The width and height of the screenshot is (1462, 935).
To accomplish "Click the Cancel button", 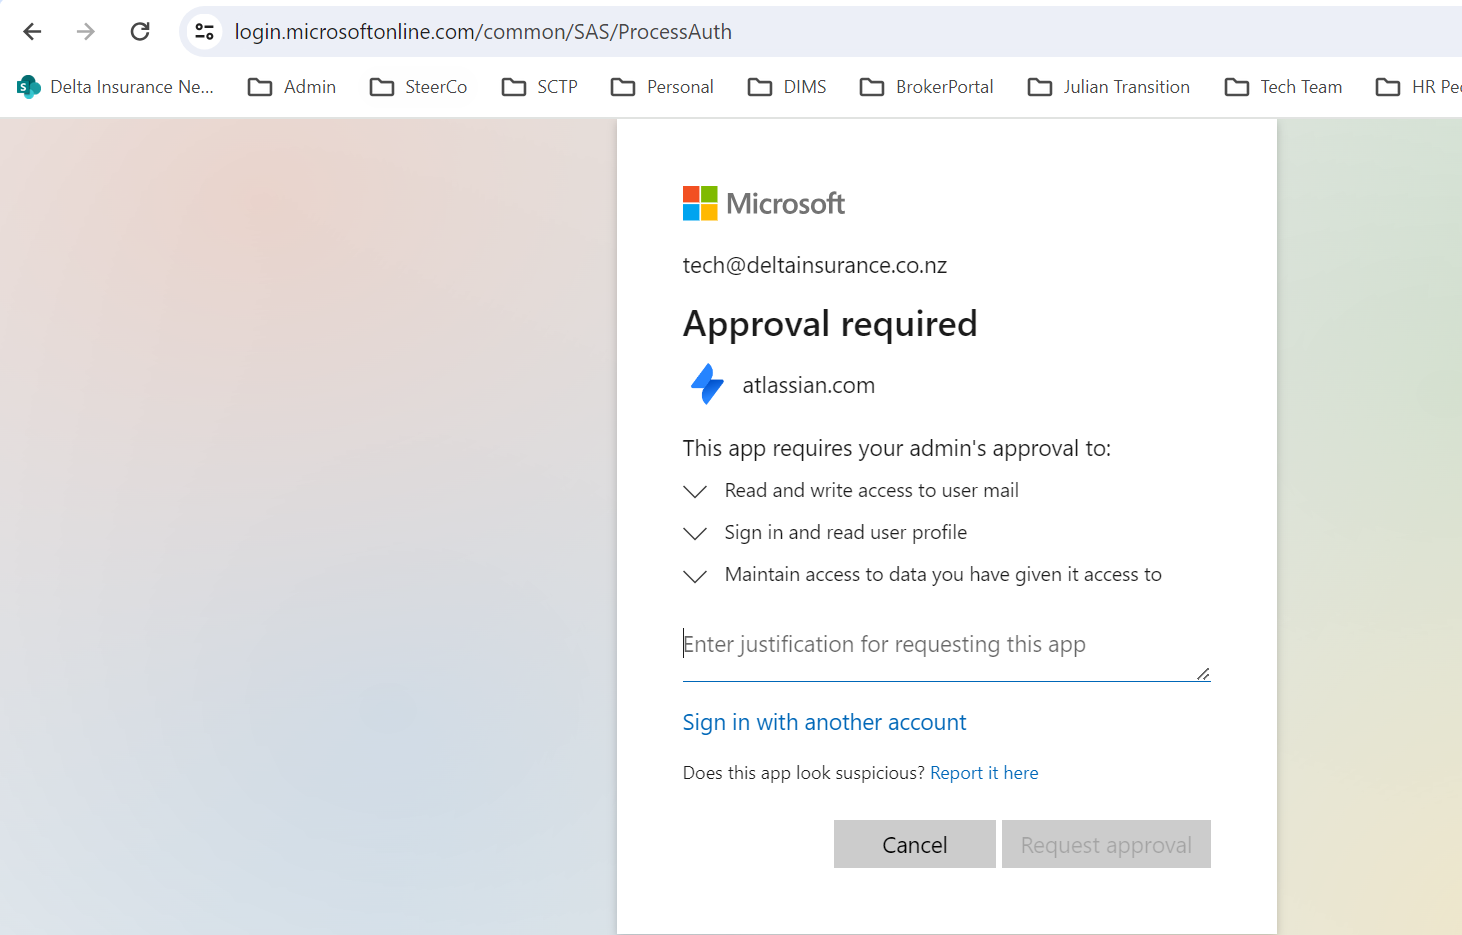I will [x=914, y=844].
